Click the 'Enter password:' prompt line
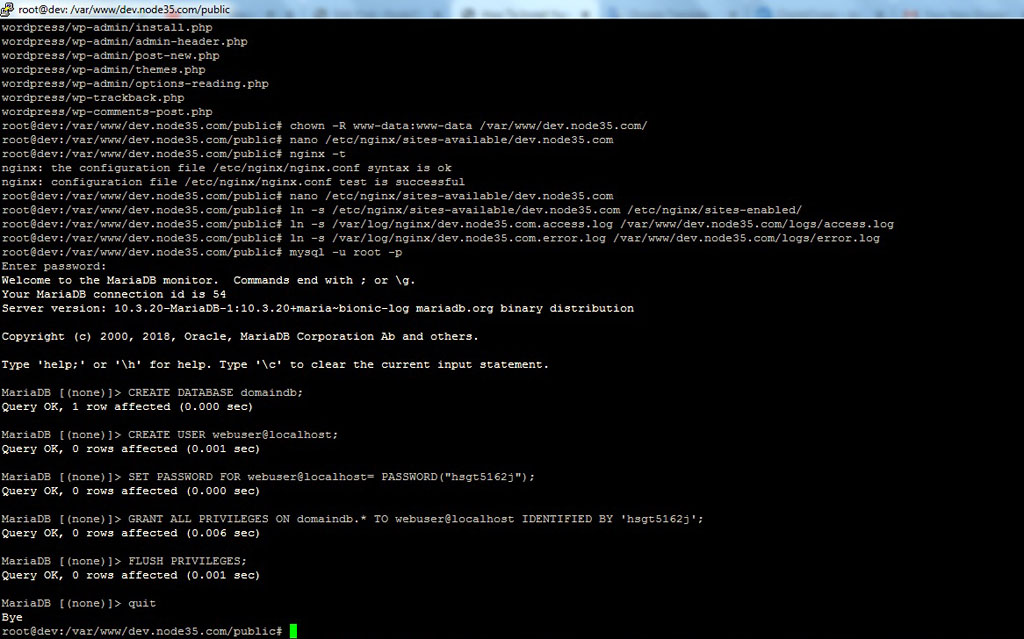 click(54, 267)
